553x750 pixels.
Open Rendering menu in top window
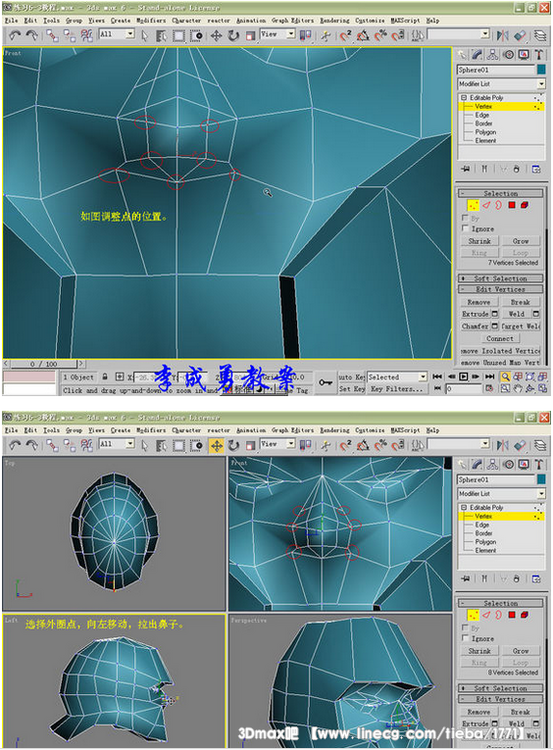pyautogui.click(x=334, y=21)
